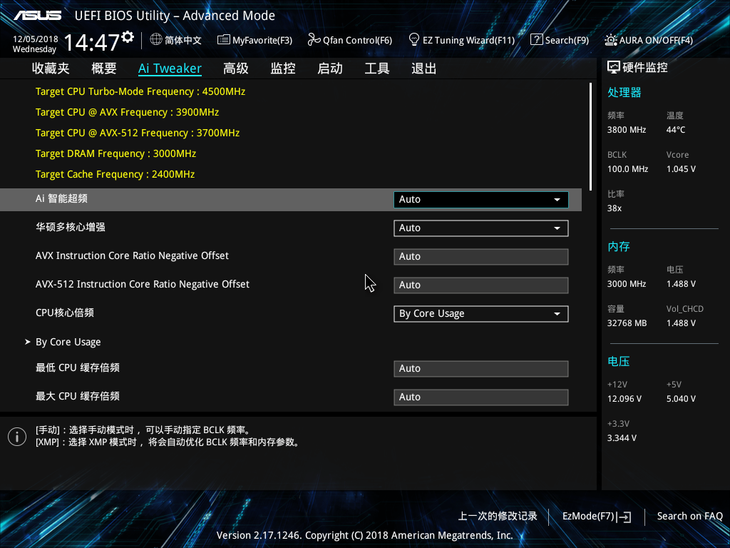Open the 监控 tab

(x=283, y=68)
